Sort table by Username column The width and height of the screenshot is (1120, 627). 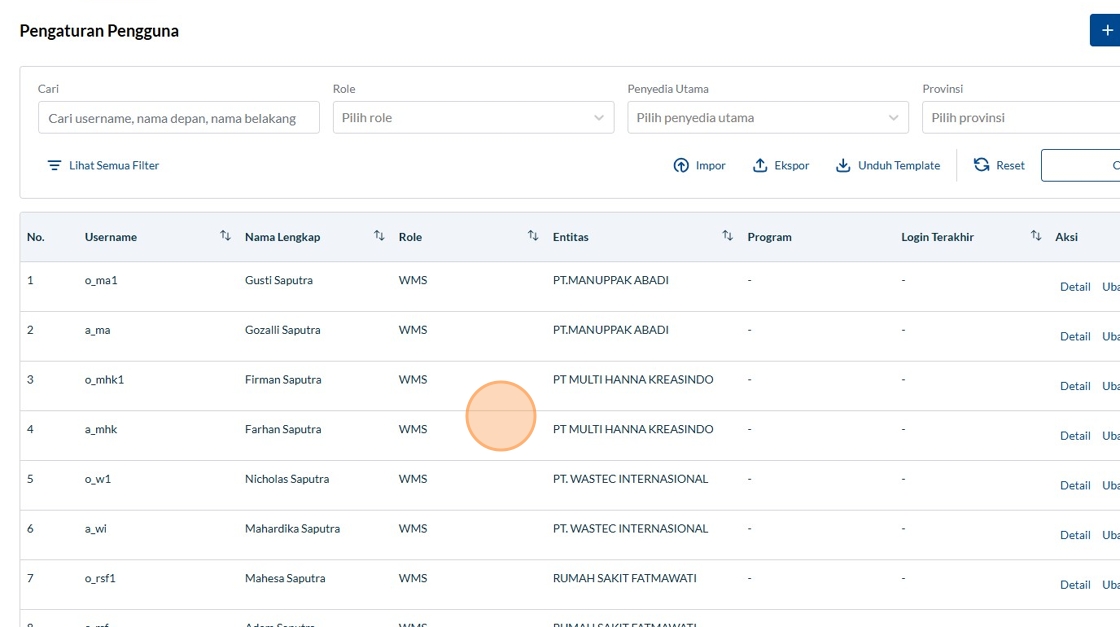[225, 236]
